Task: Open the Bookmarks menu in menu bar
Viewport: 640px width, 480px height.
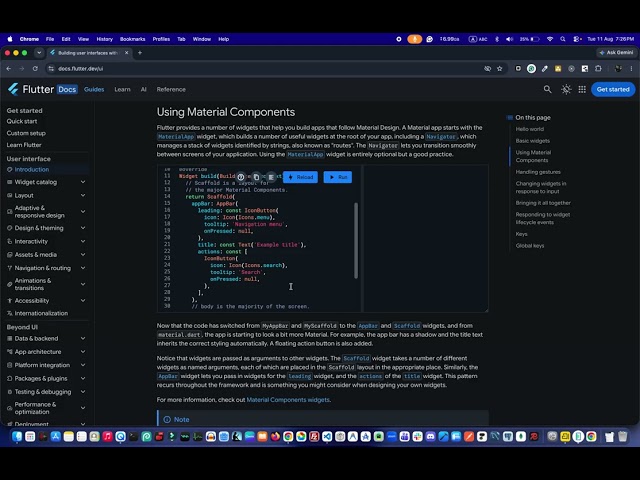Action: click(132, 39)
